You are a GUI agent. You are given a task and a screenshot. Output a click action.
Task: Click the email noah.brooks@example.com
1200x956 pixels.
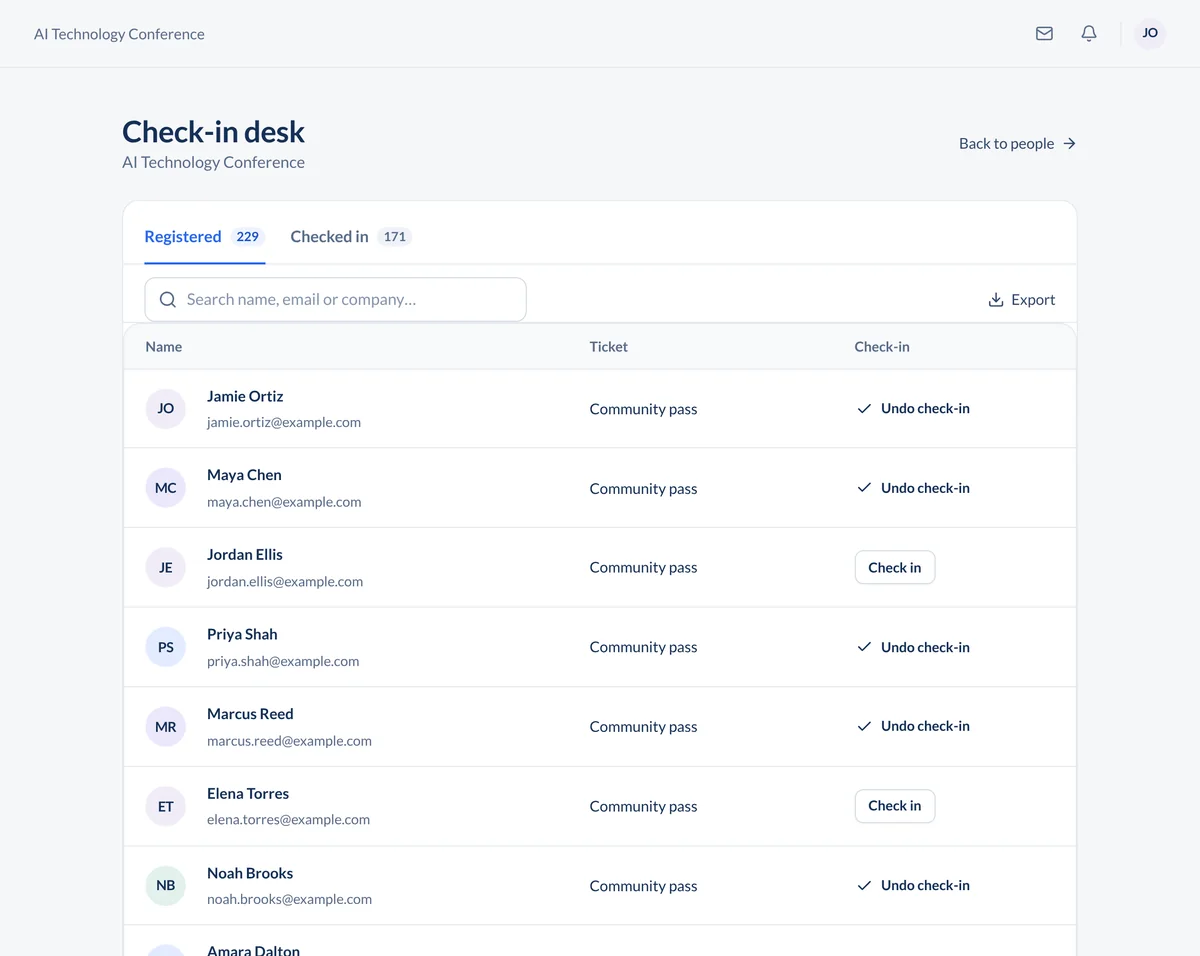289,900
